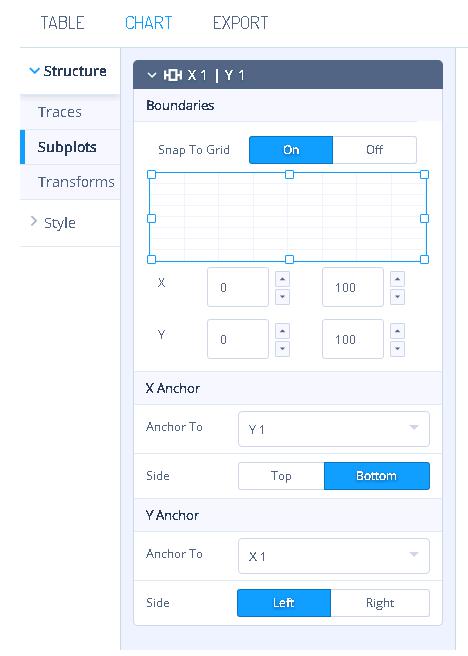Decrease the Y end value of 100
The width and height of the screenshot is (468, 656).
(397, 348)
